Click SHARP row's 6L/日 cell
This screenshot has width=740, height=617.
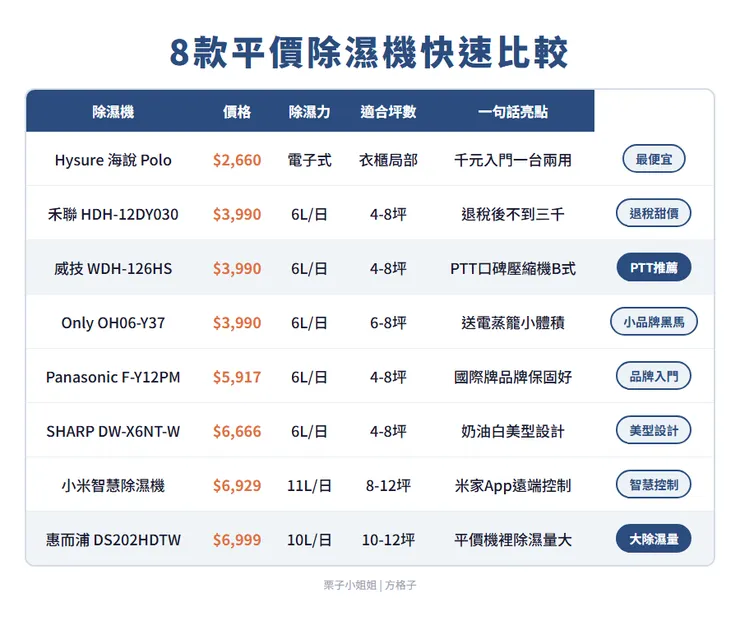[310, 431]
